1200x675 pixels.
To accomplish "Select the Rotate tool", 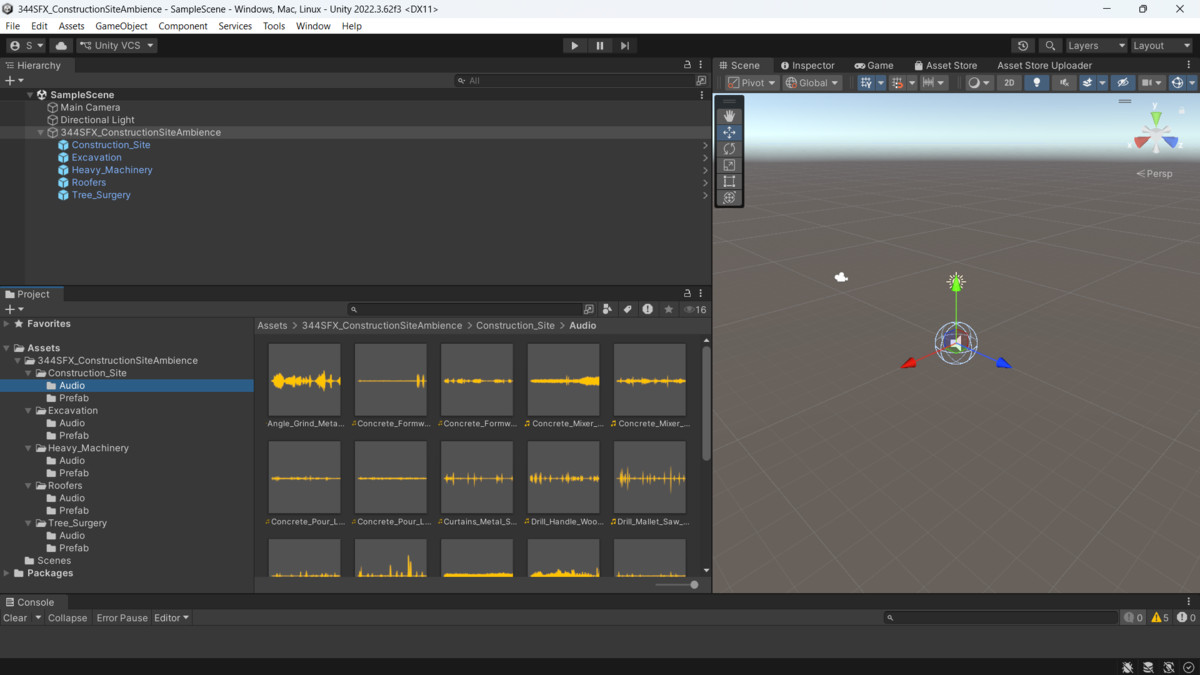I will pos(729,149).
